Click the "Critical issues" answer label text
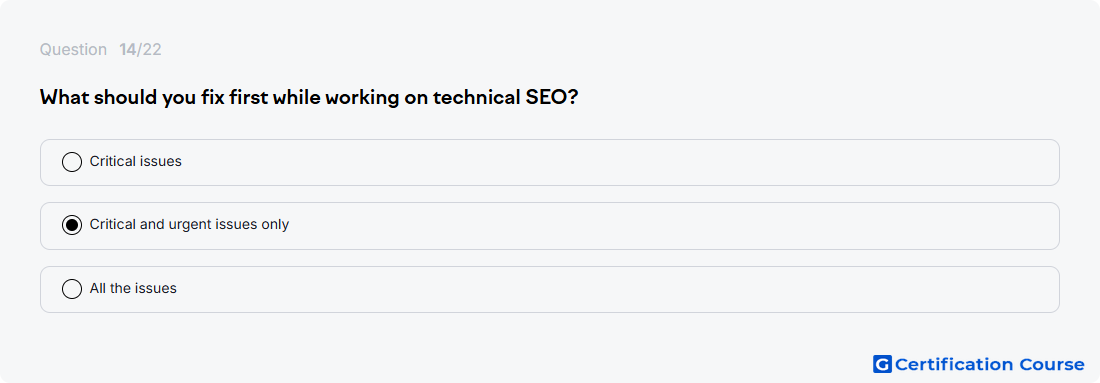Screen dimensions: 1100x383 click(x=135, y=161)
